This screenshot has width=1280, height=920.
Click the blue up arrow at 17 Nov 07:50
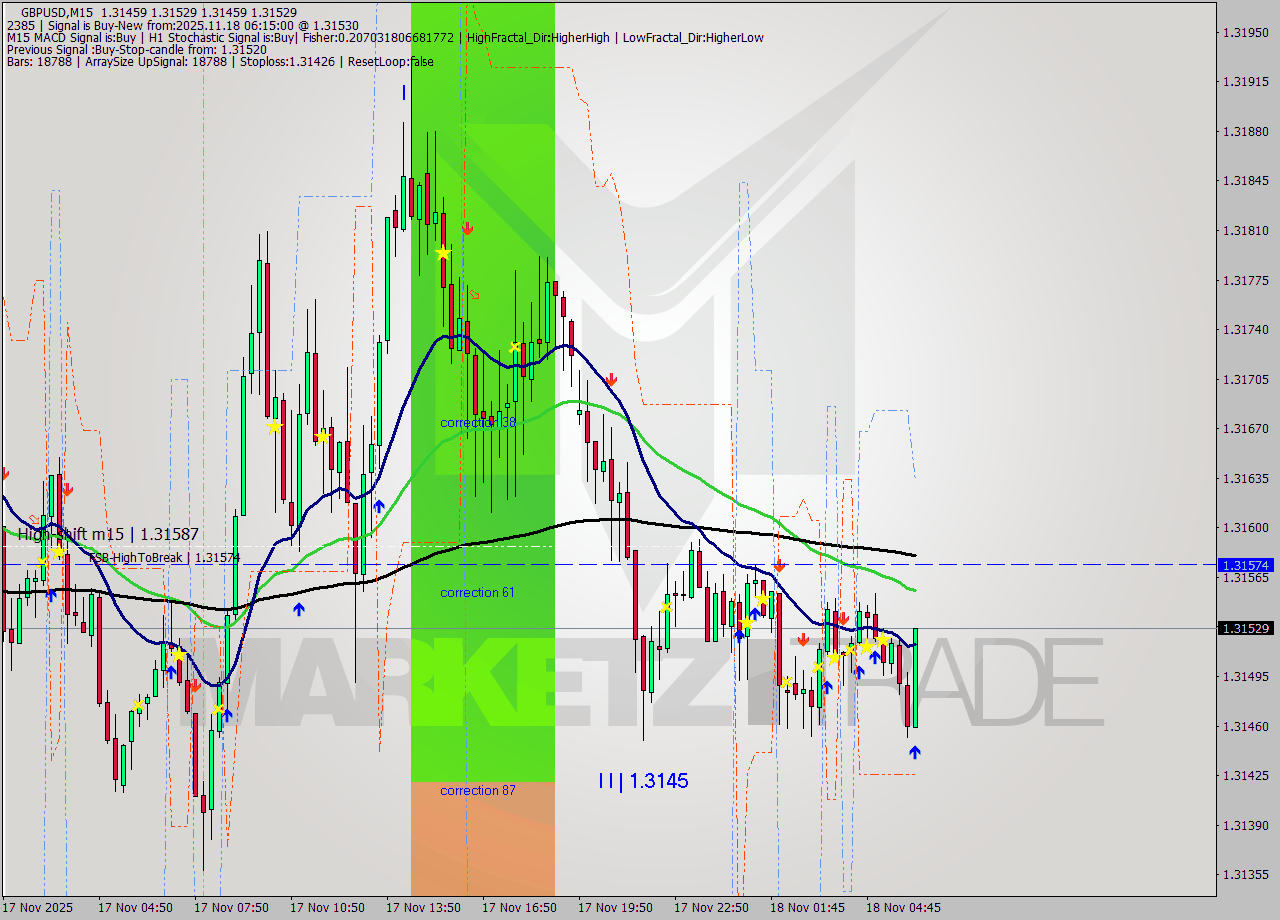pyautogui.click(x=228, y=714)
